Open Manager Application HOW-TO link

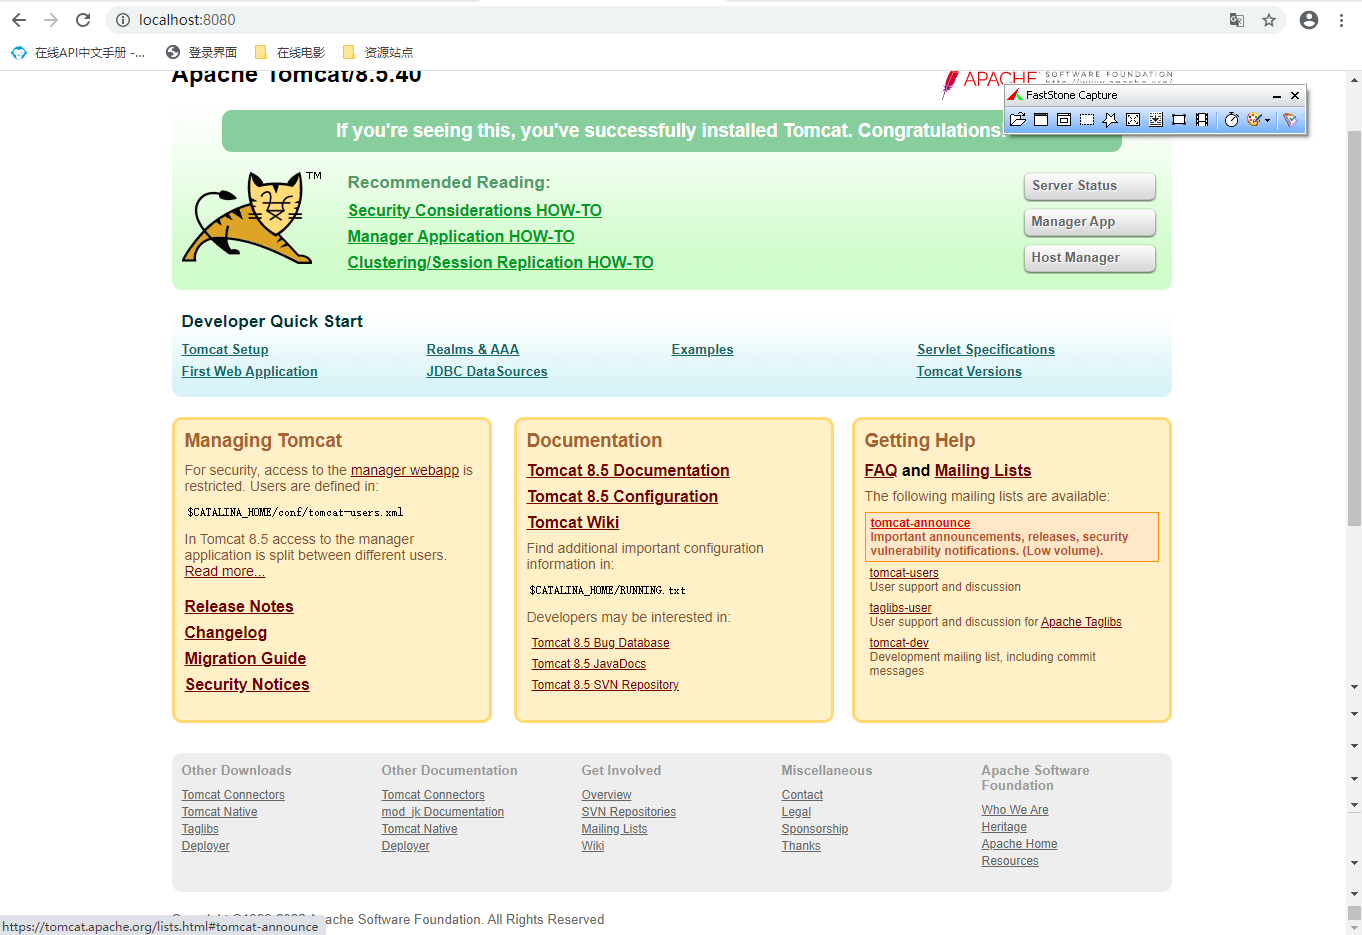coord(461,236)
